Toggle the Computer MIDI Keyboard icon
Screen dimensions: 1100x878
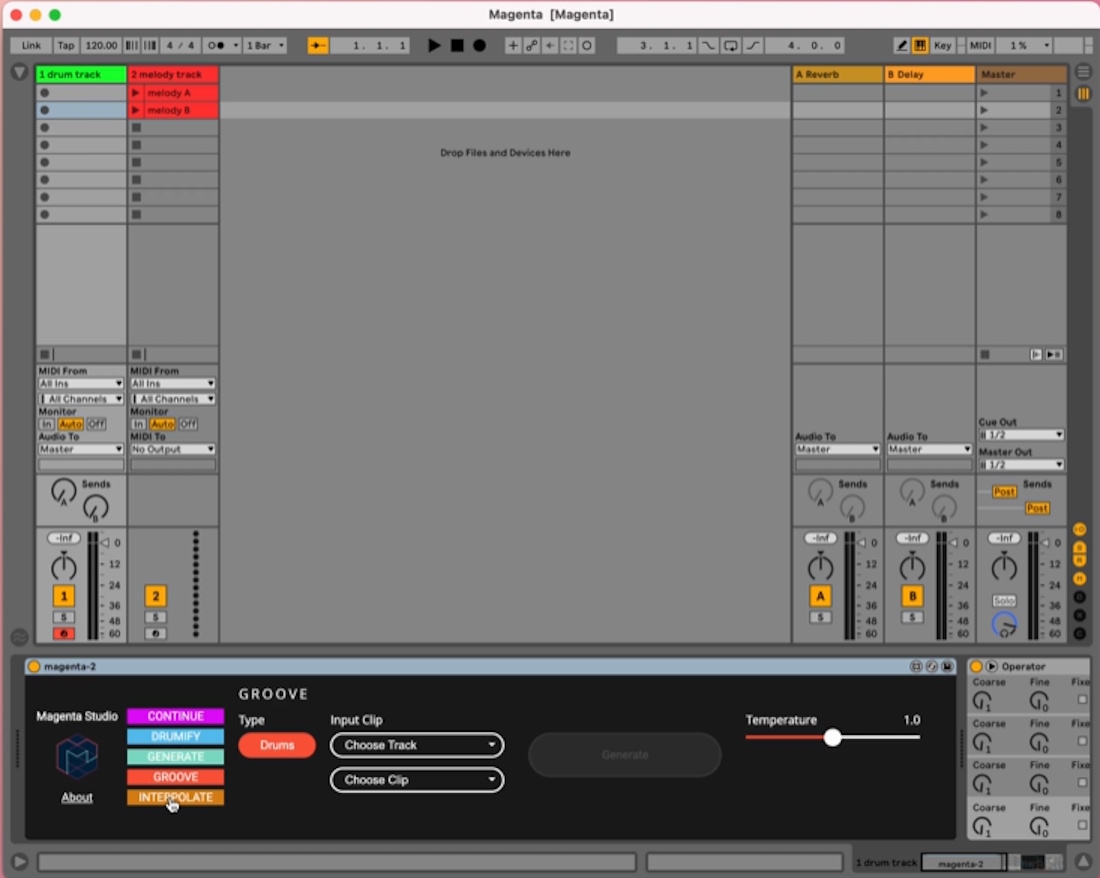click(x=920, y=46)
